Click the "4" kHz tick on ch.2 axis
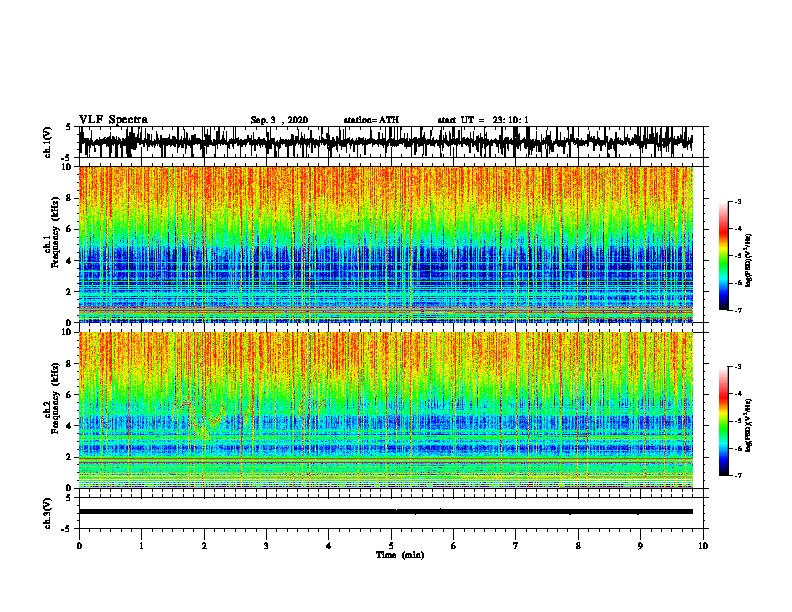 (69, 426)
